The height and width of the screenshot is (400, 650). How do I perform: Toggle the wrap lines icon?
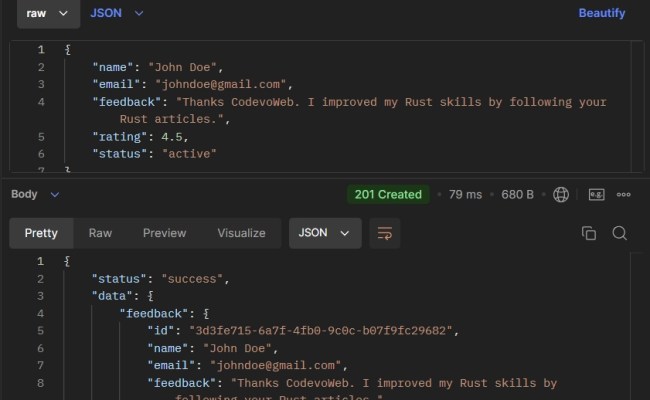[x=385, y=233]
